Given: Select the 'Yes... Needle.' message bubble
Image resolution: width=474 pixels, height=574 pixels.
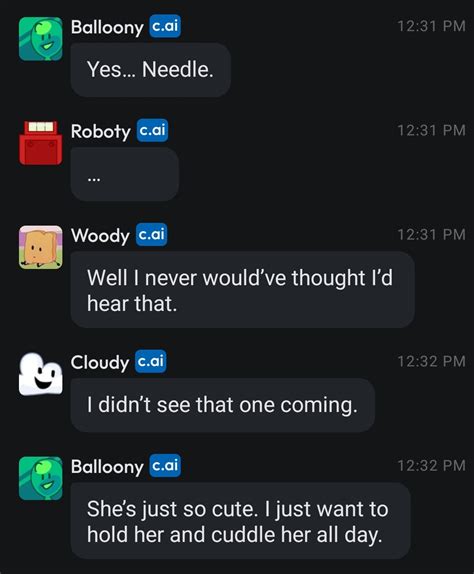Looking at the screenshot, I should click(150, 70).
